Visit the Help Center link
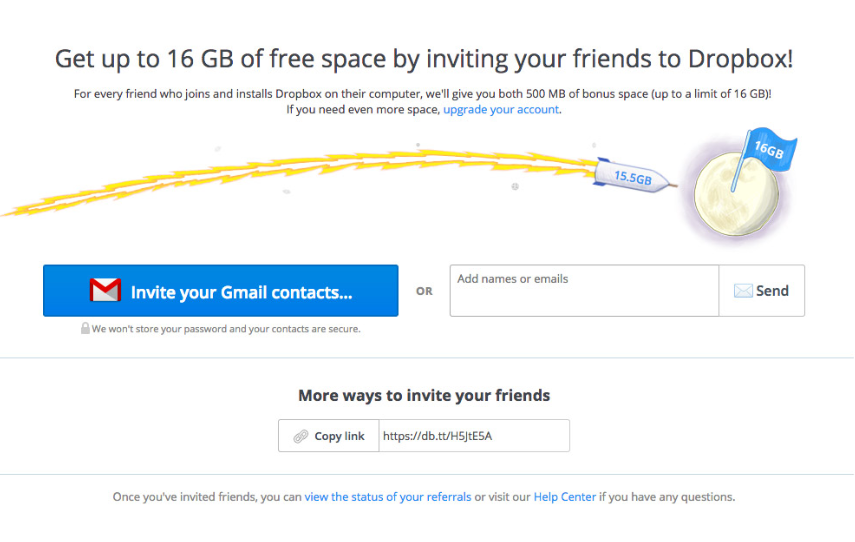The image size is (855, 542). [x=565, y=497]
